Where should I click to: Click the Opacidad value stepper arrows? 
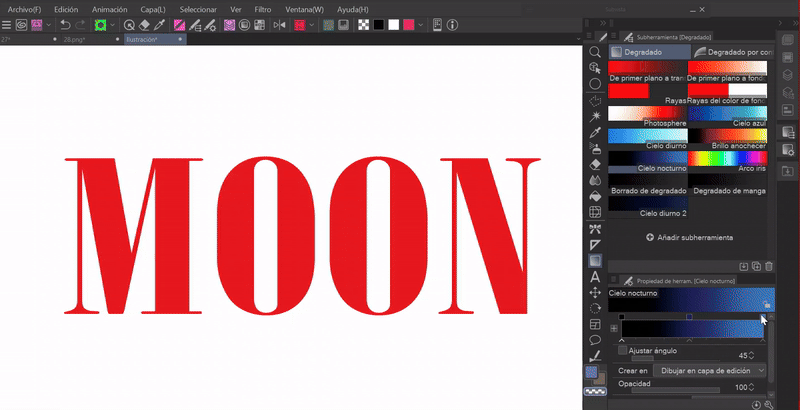751,388
